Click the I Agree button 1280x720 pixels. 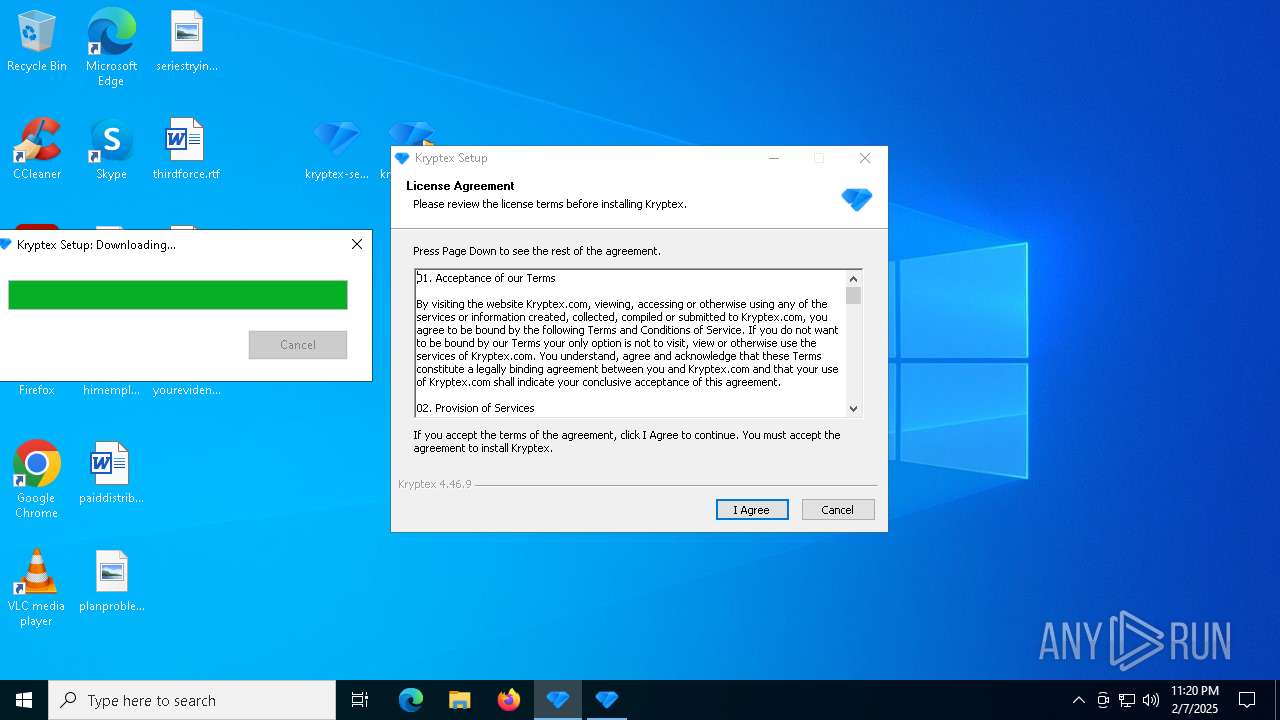(752, 510)
